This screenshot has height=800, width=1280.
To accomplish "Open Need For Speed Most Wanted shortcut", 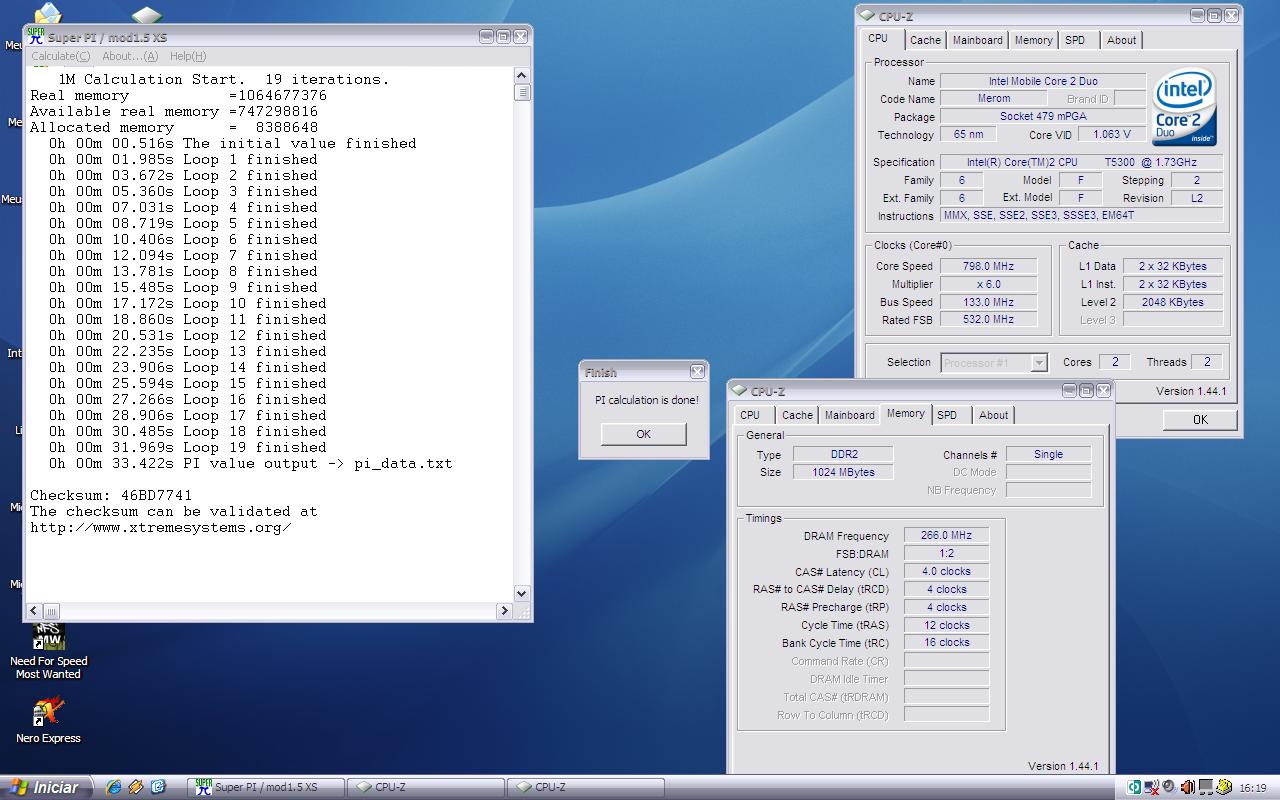I will point(49,650).
